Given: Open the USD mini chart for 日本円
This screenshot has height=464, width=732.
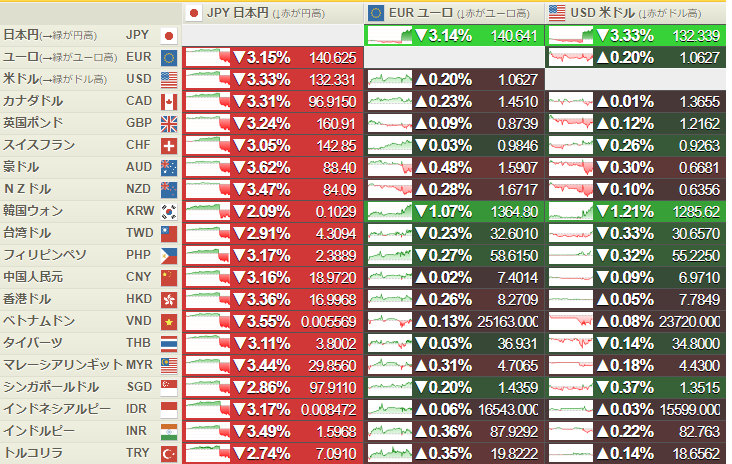Looking at the screenshot, I should pyautogui.click(x=570, y=35).
